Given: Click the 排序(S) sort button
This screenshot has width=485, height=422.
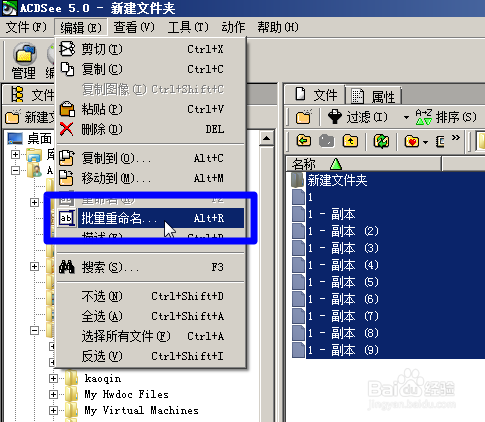Looking at the screenshot, I should 446,117.
